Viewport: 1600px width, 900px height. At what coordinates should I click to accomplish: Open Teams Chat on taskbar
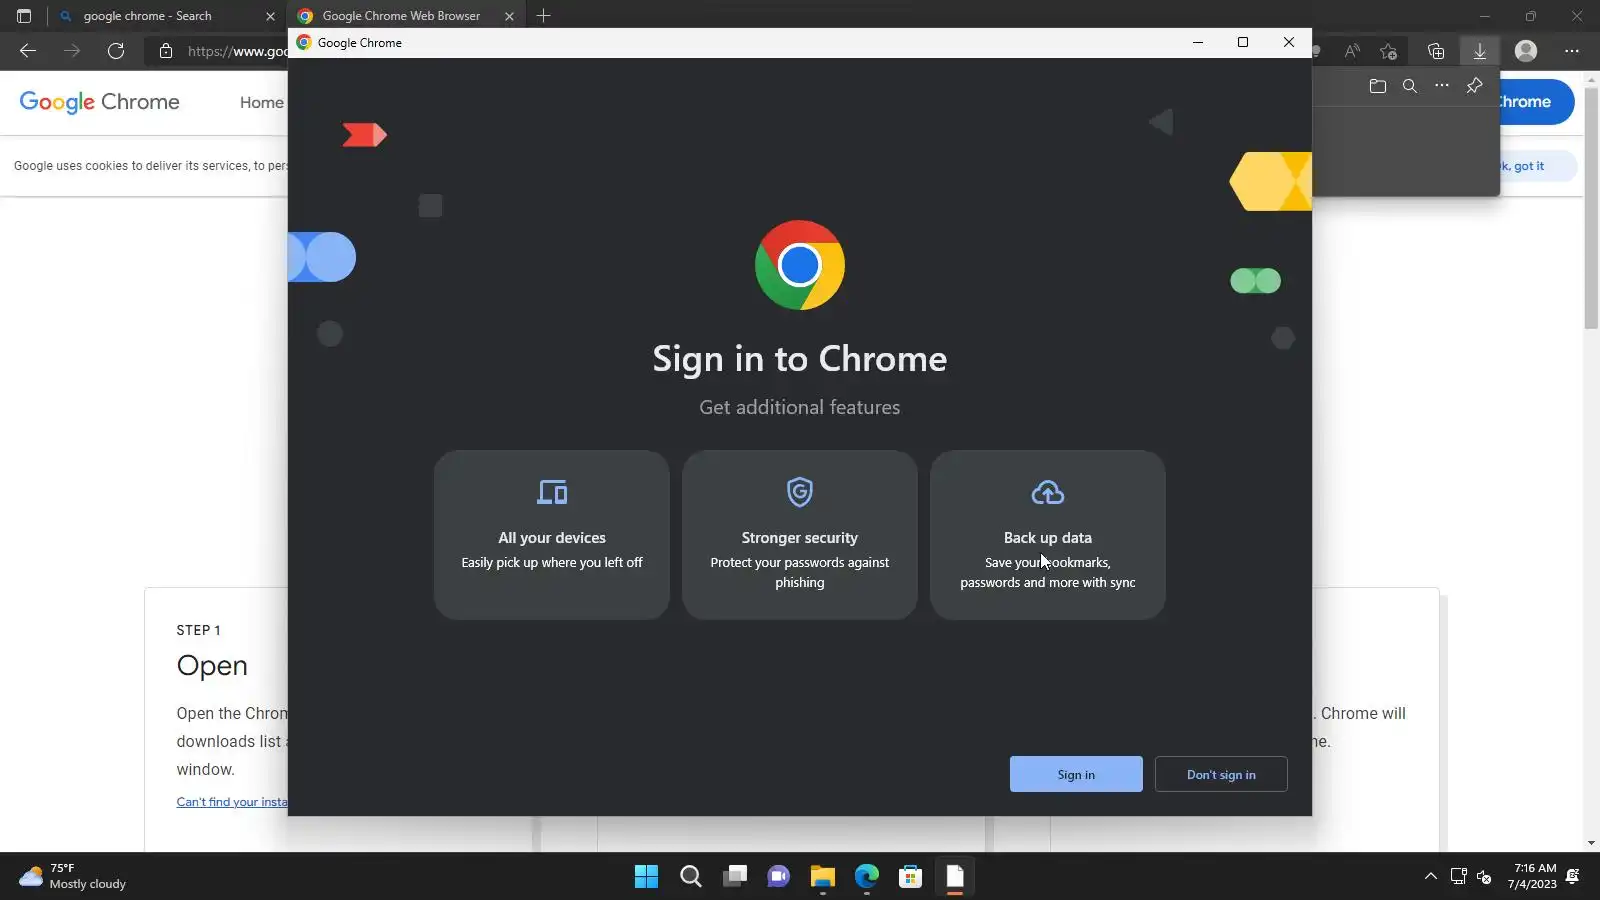click(x=779, y=877)
